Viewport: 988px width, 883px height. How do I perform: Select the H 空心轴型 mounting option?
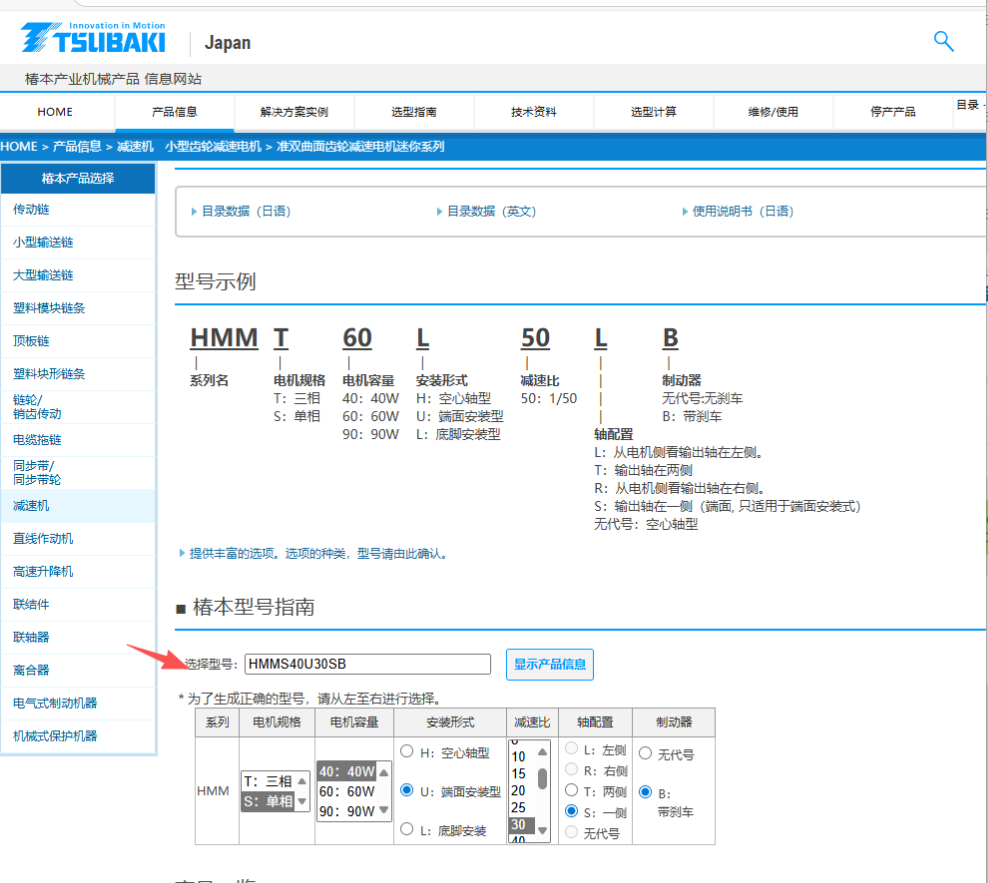[x=407, y=752]
